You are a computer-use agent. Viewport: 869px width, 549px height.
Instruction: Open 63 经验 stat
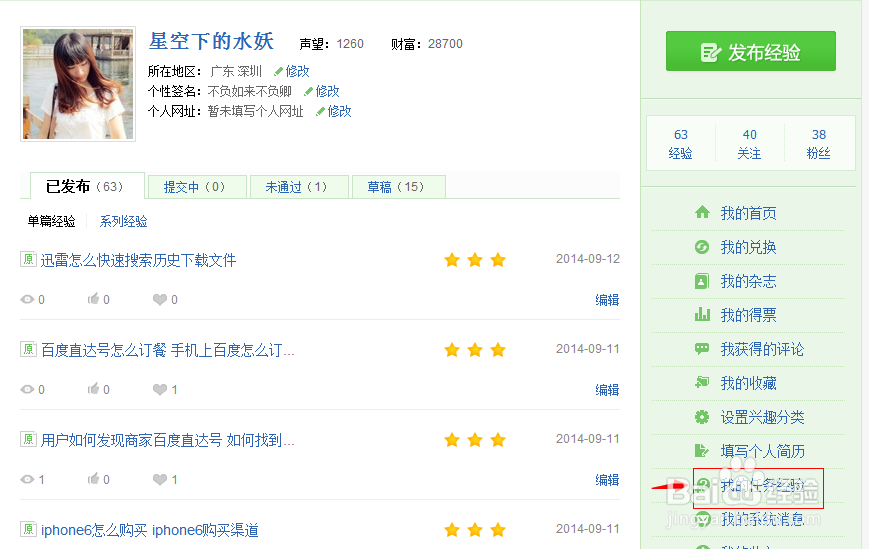pyautogui.click(x=681, y=144)
